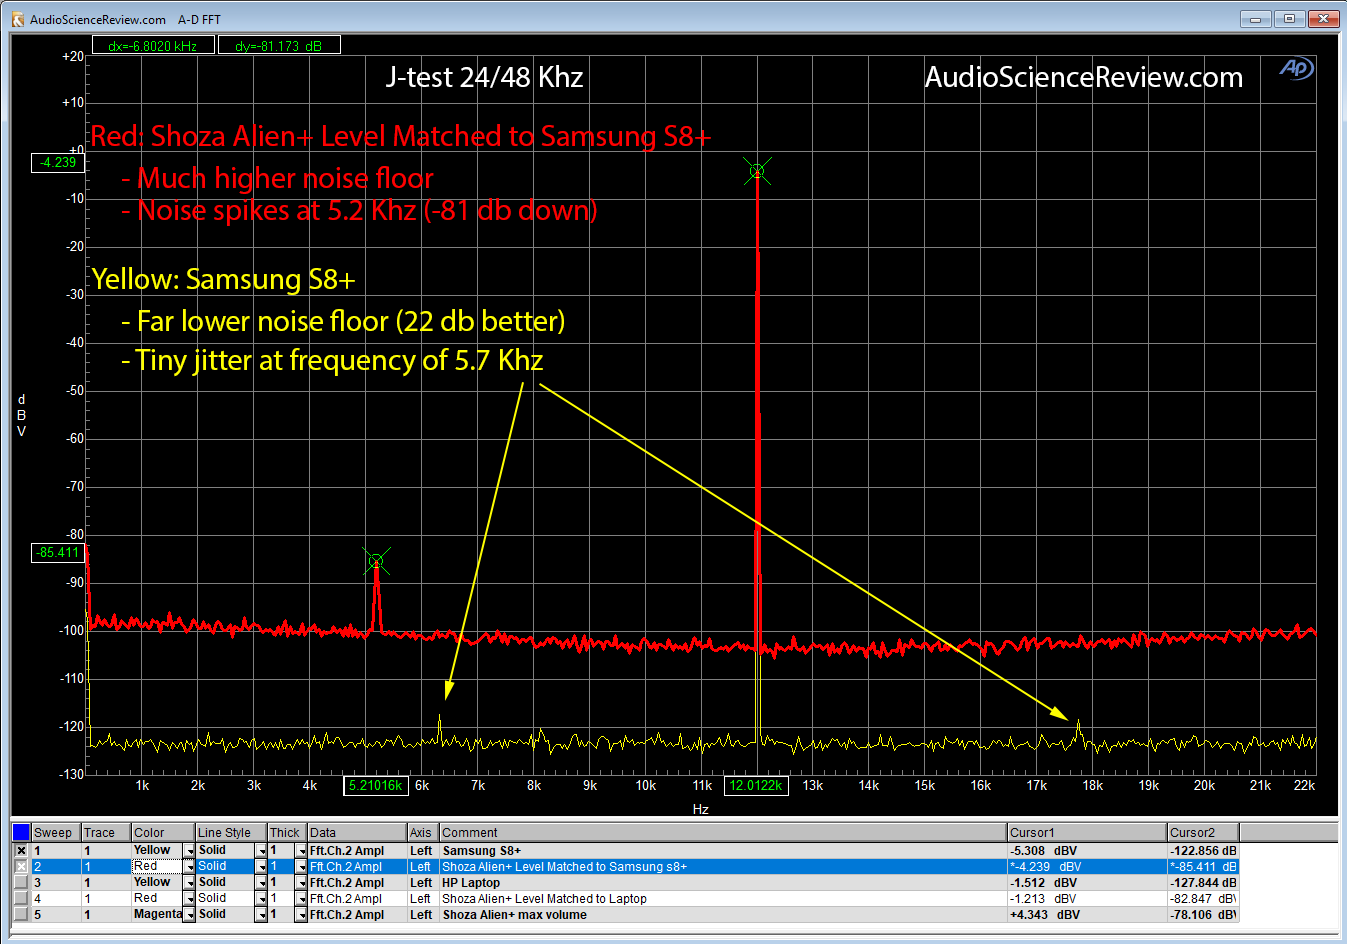Open the Color dropdown arrow for sweep 2
The width and height of the screenshot is (1349, 944).
(189, 868)
